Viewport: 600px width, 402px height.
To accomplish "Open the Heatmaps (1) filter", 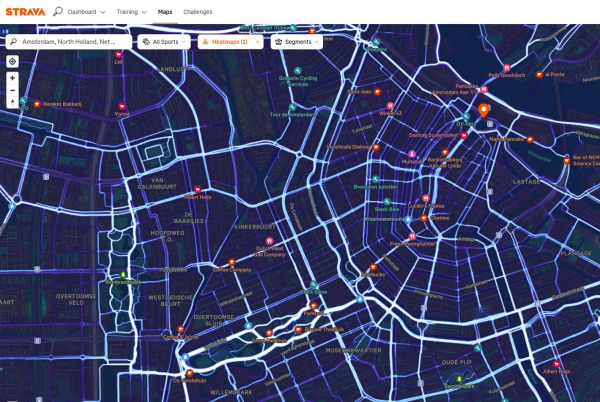I will coord(230,42).
